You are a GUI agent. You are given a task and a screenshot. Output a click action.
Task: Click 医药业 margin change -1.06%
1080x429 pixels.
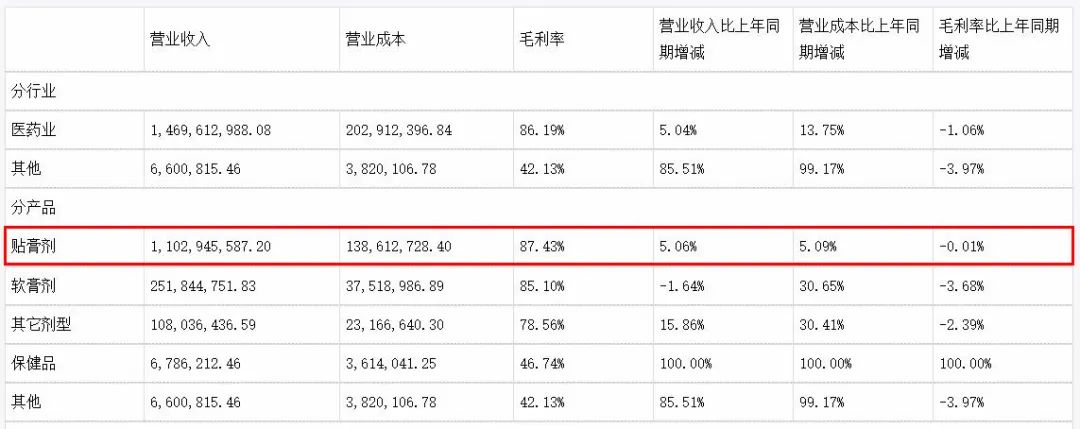(x=961, y=130)
